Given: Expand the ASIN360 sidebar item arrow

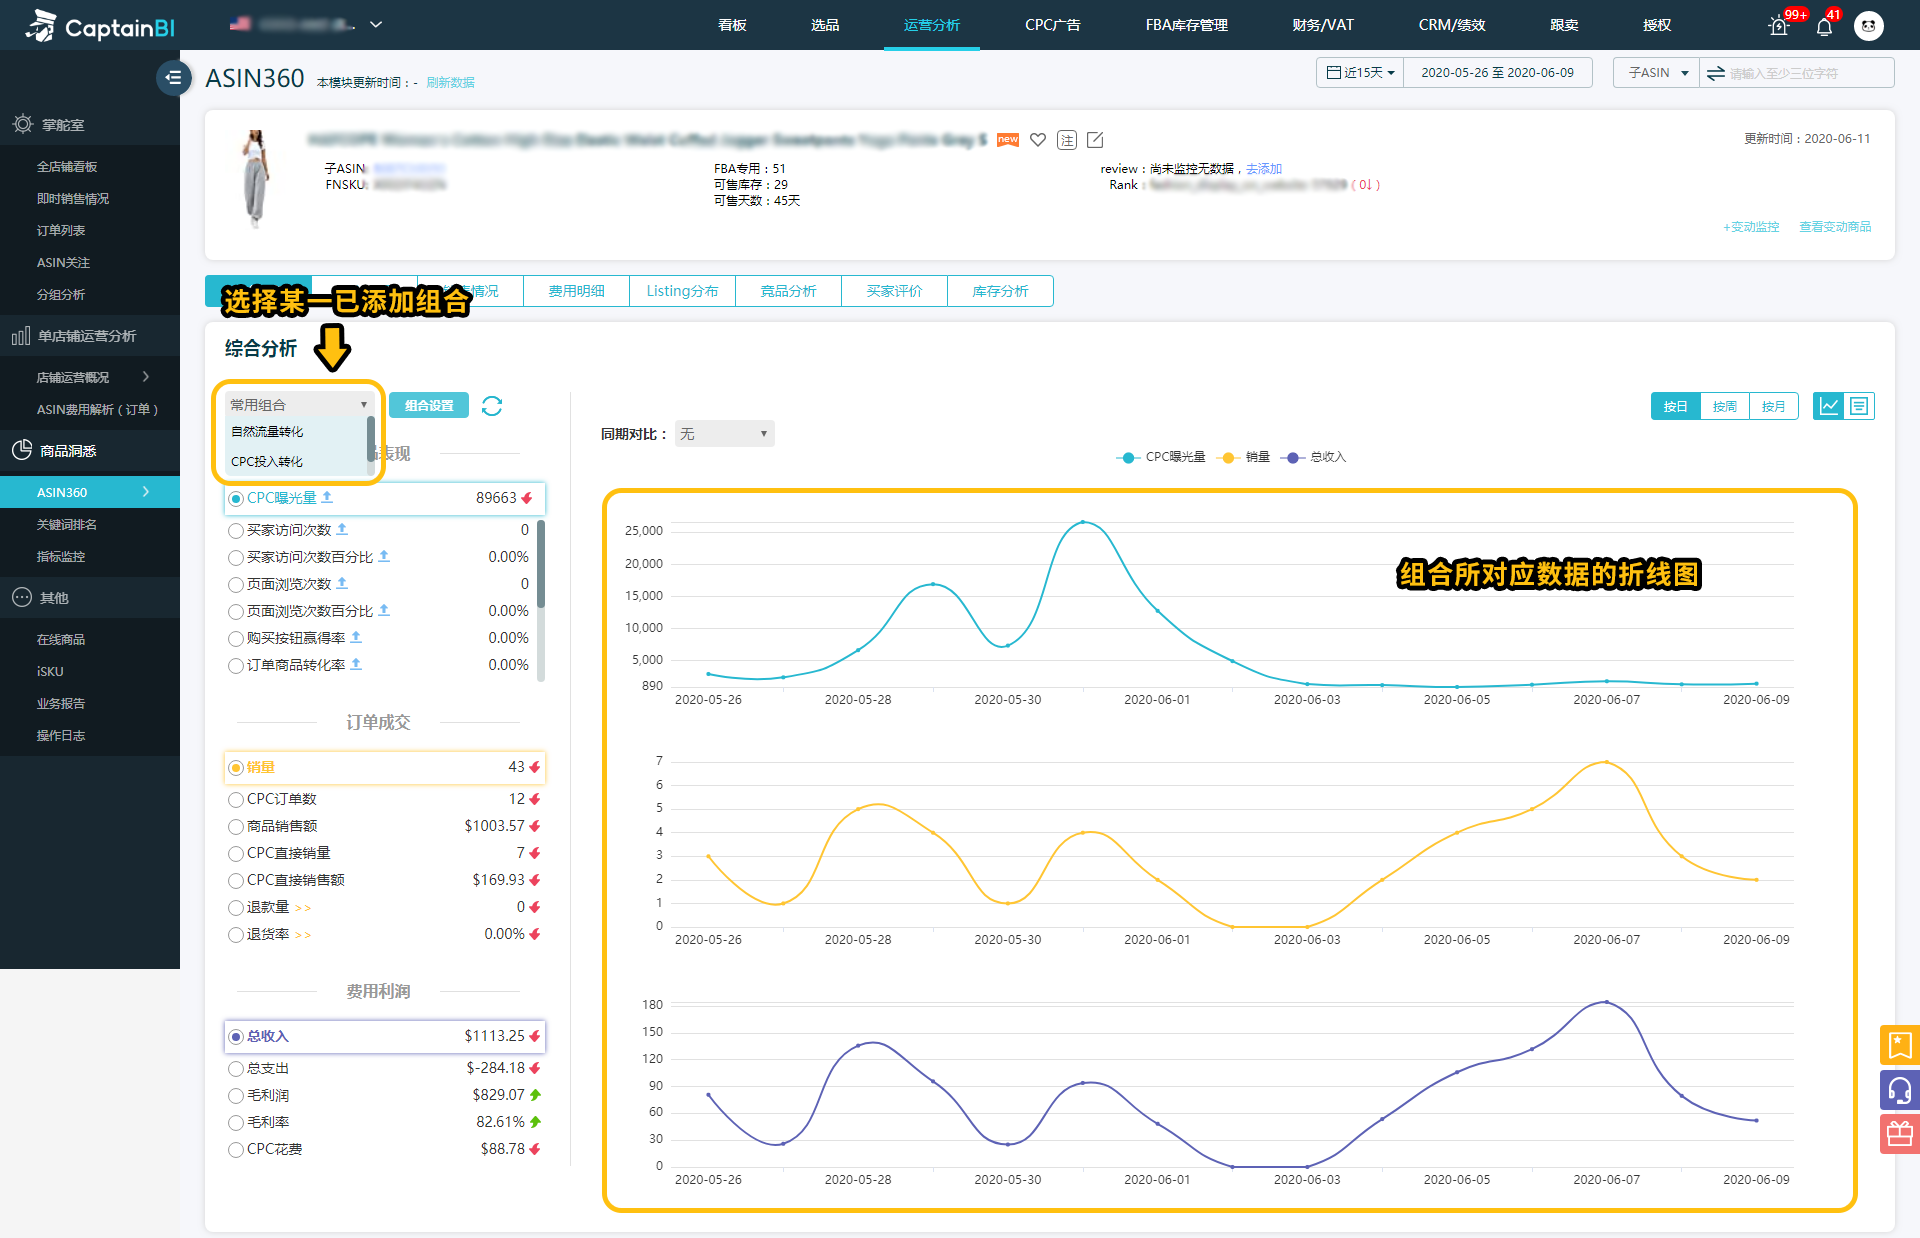Looking at the screenshot, I should click(x=146, y=491).
